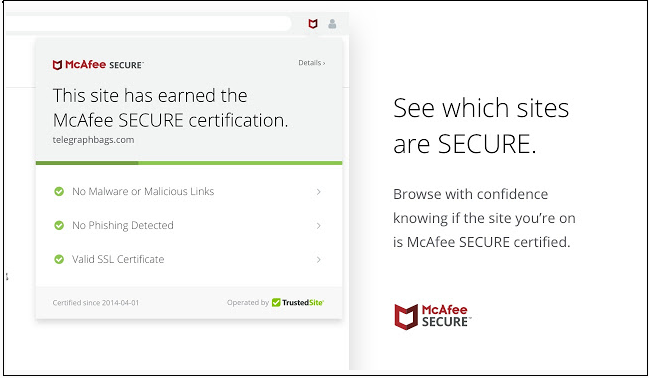
Task: Click the telegraphbags.com domain text
Action: [x=93, y=140]
